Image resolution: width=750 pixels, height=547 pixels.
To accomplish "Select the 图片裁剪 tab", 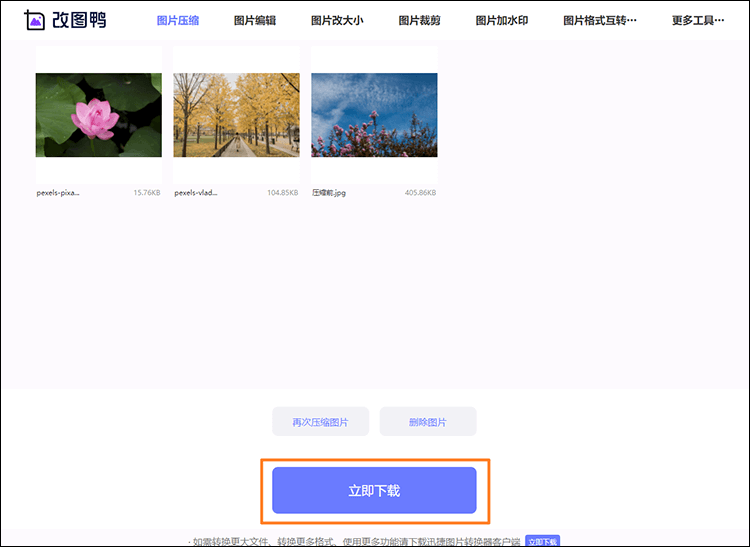I will click(419, 20).
